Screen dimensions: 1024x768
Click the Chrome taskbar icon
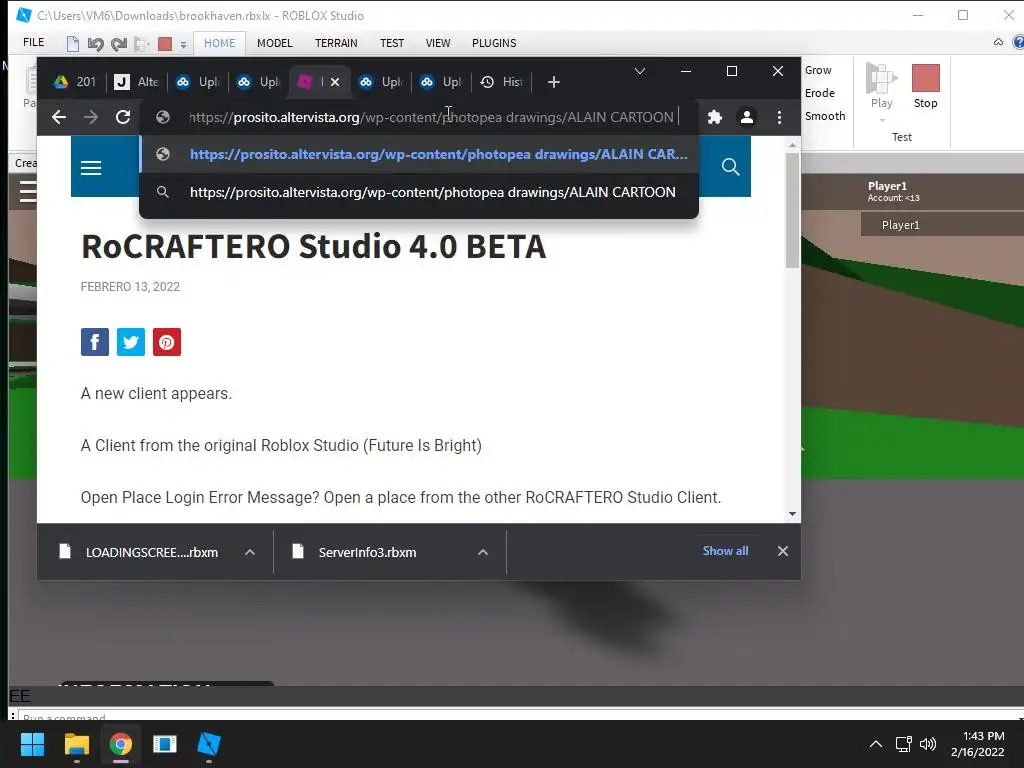click(x=121, y=744)
